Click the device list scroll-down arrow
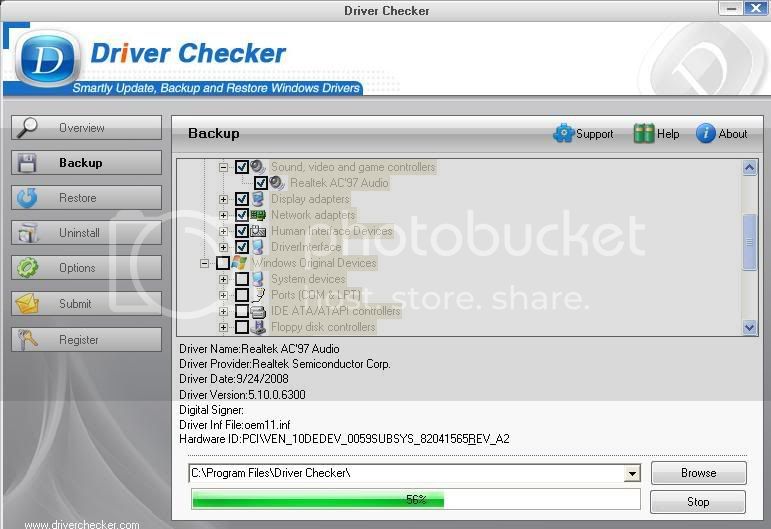 pos(749,327)
